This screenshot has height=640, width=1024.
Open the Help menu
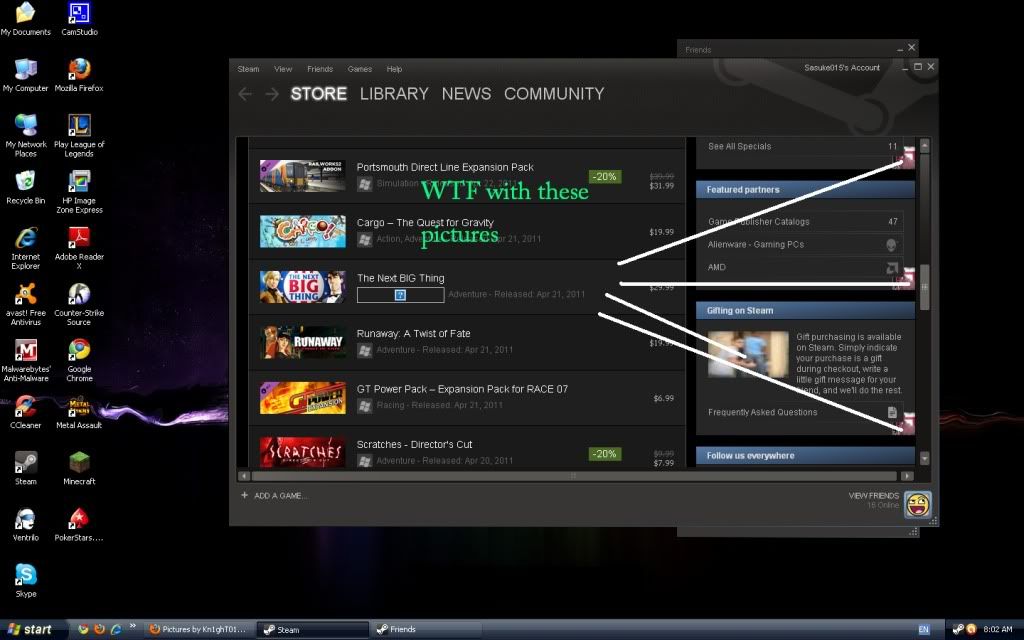coord(394,69)
